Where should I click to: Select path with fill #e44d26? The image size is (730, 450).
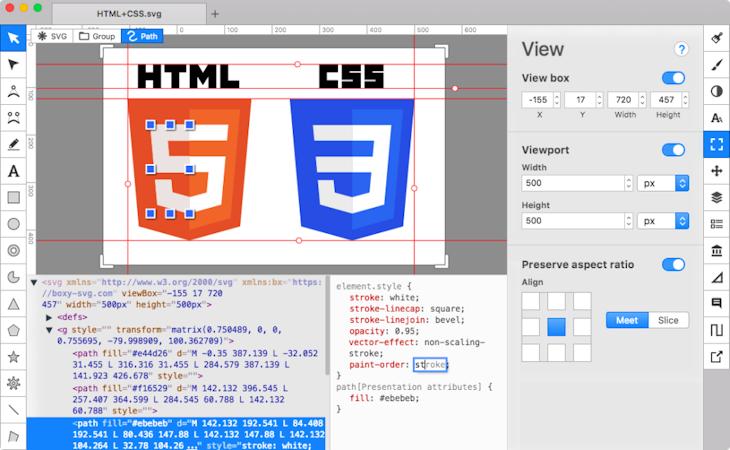(x=196, y=364)
